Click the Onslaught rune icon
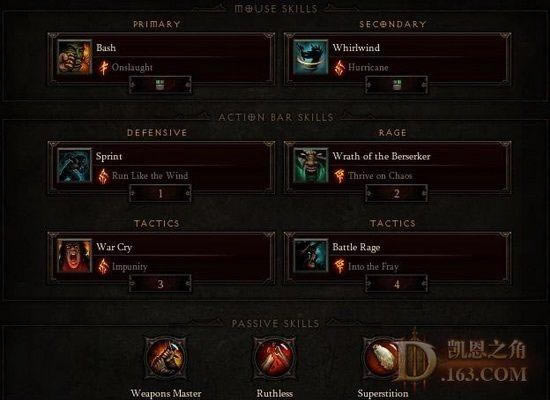550x400 pixels. click(103, 67)
